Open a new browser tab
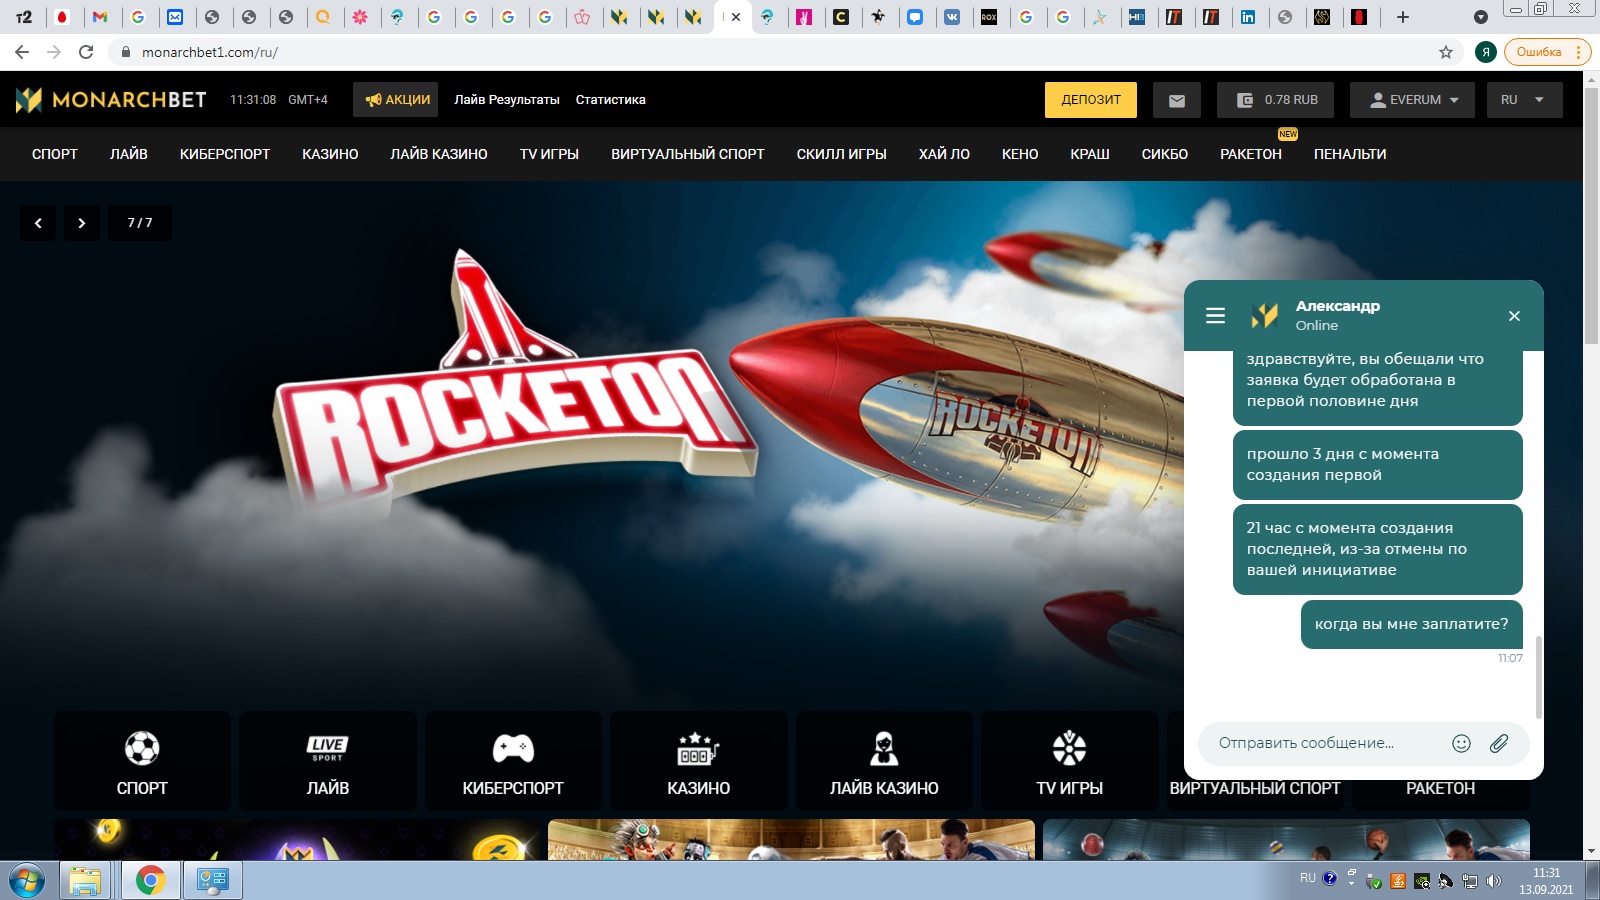Image resolution: width=1600 pixels, height=900 pixels. click(1403, 17)
